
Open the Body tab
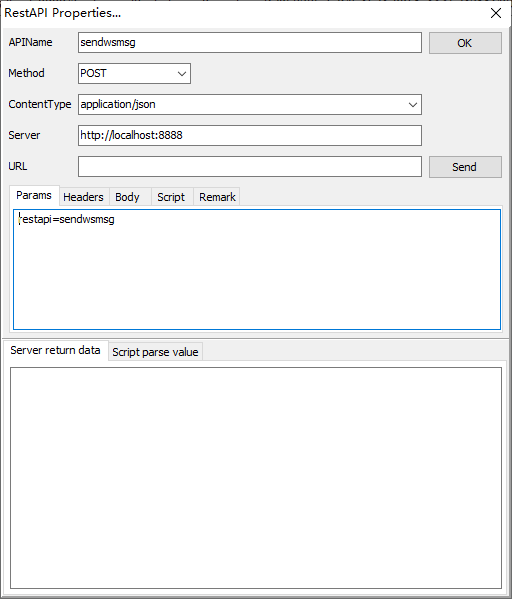[x=128, y=197]
